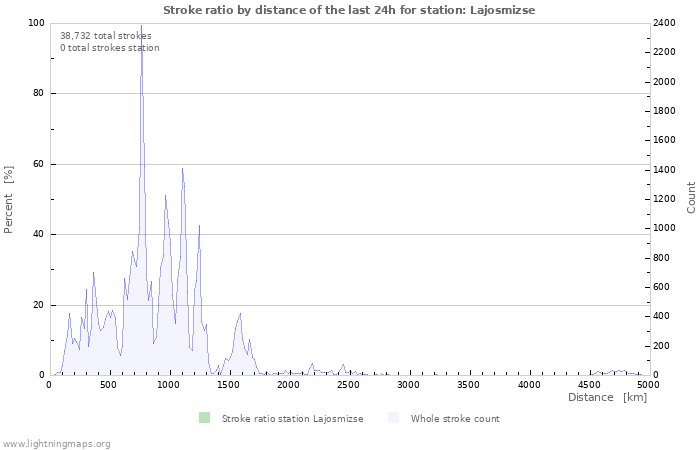Click the 500 km distance axis value
Image resolution: width=700 pixels, height=450 pixels.
point(108,385)
